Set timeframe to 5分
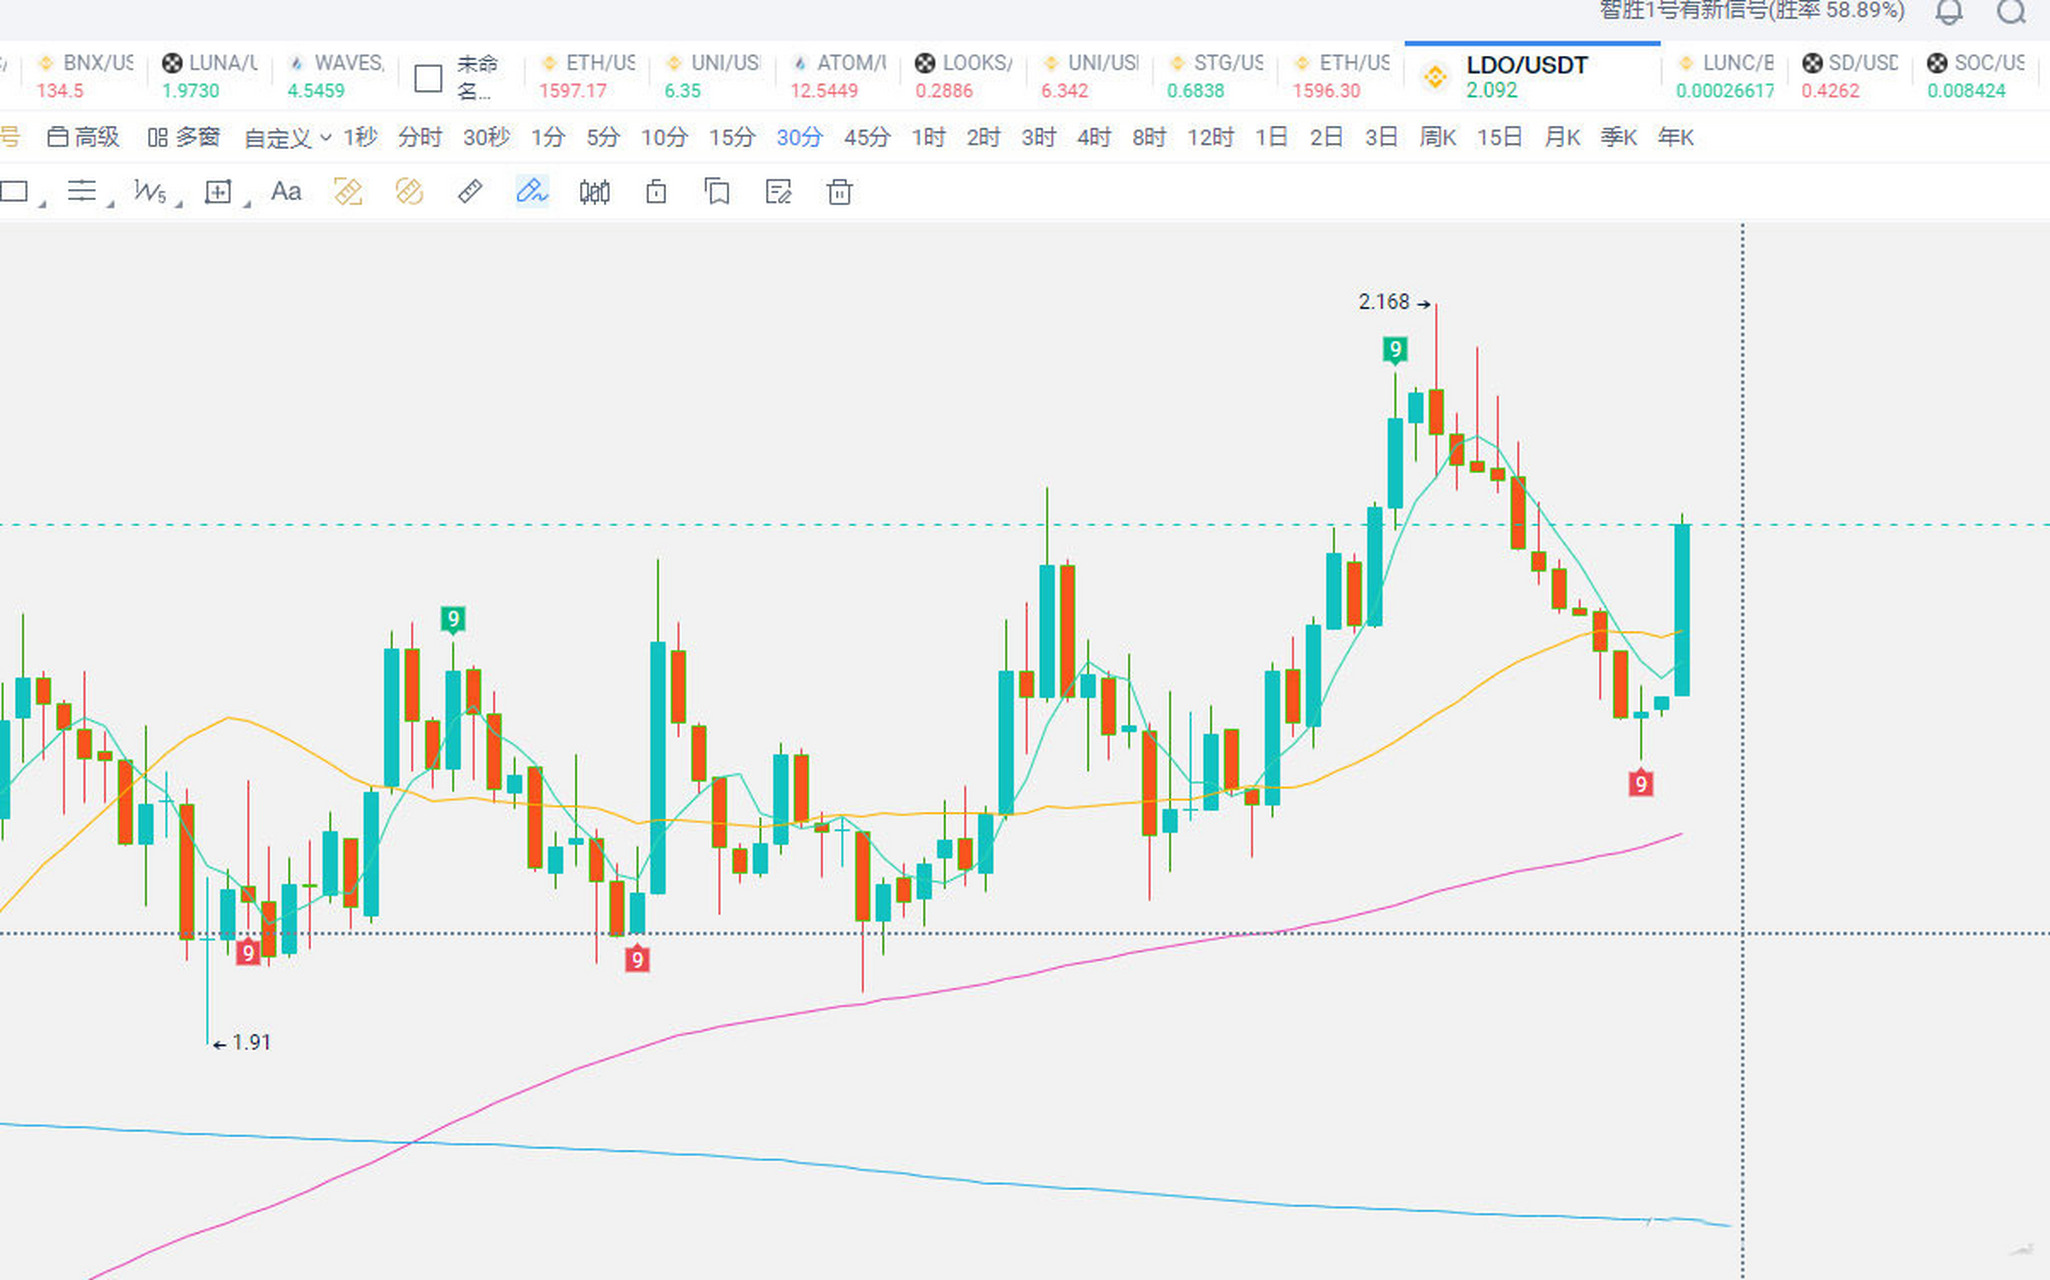This screenshot has height=1280, width=2050. point(603,137)
